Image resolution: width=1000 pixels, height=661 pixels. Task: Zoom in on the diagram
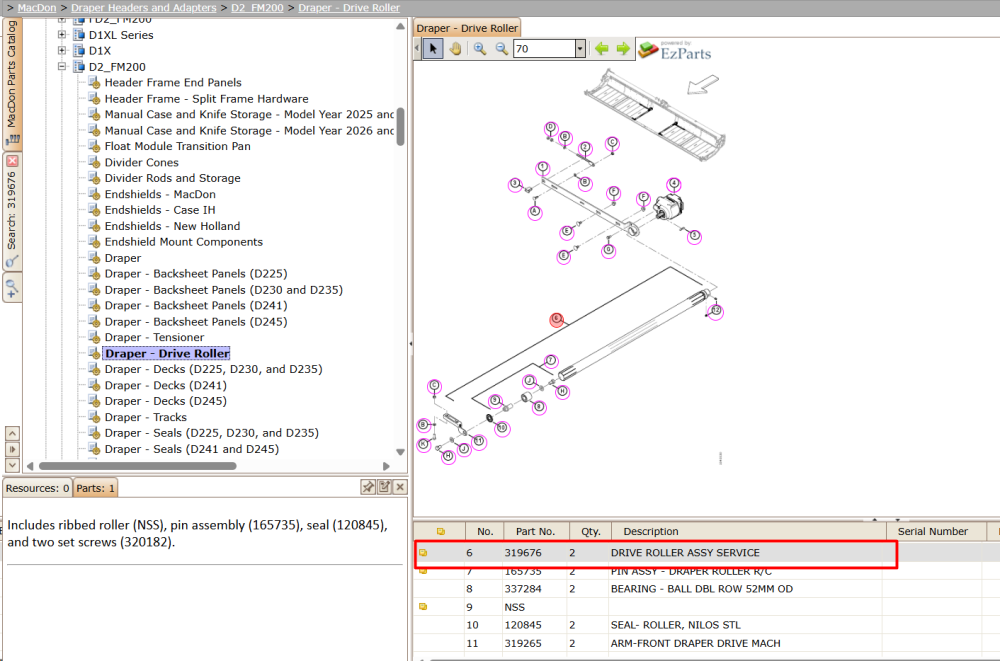pyautogui.click(x=480, y=48)
